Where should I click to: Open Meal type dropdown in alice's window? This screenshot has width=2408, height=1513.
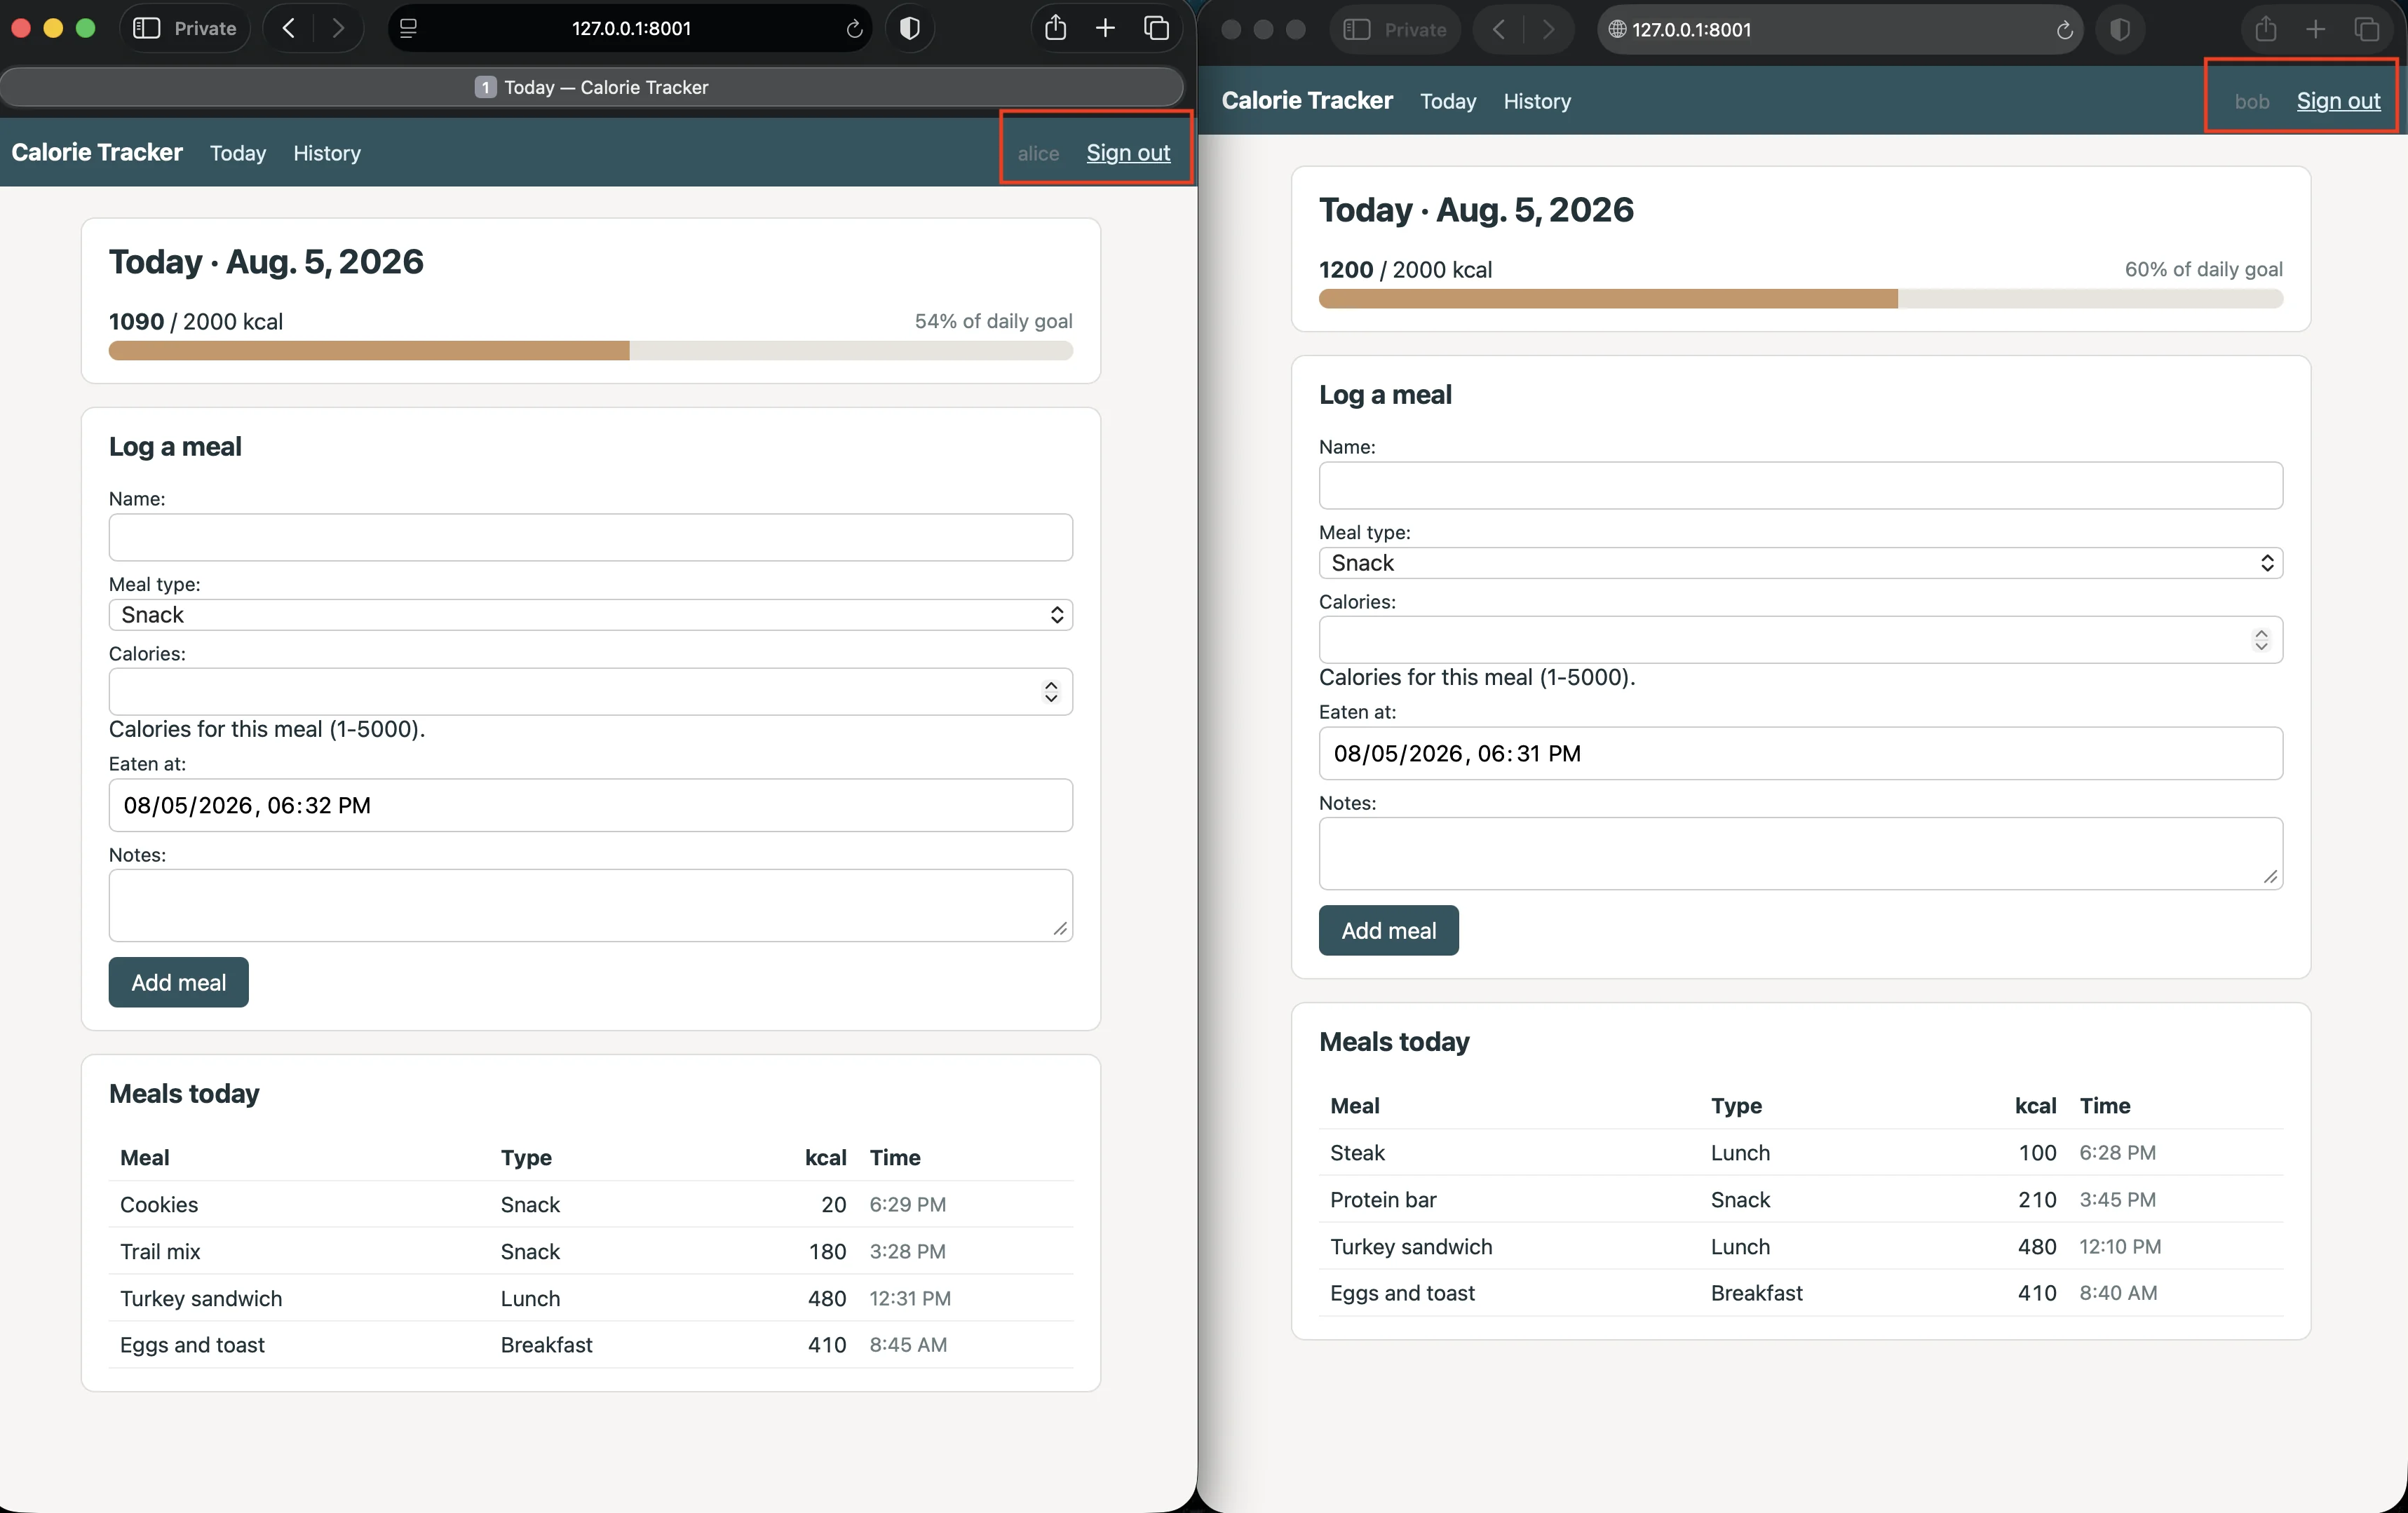[591, 615]
